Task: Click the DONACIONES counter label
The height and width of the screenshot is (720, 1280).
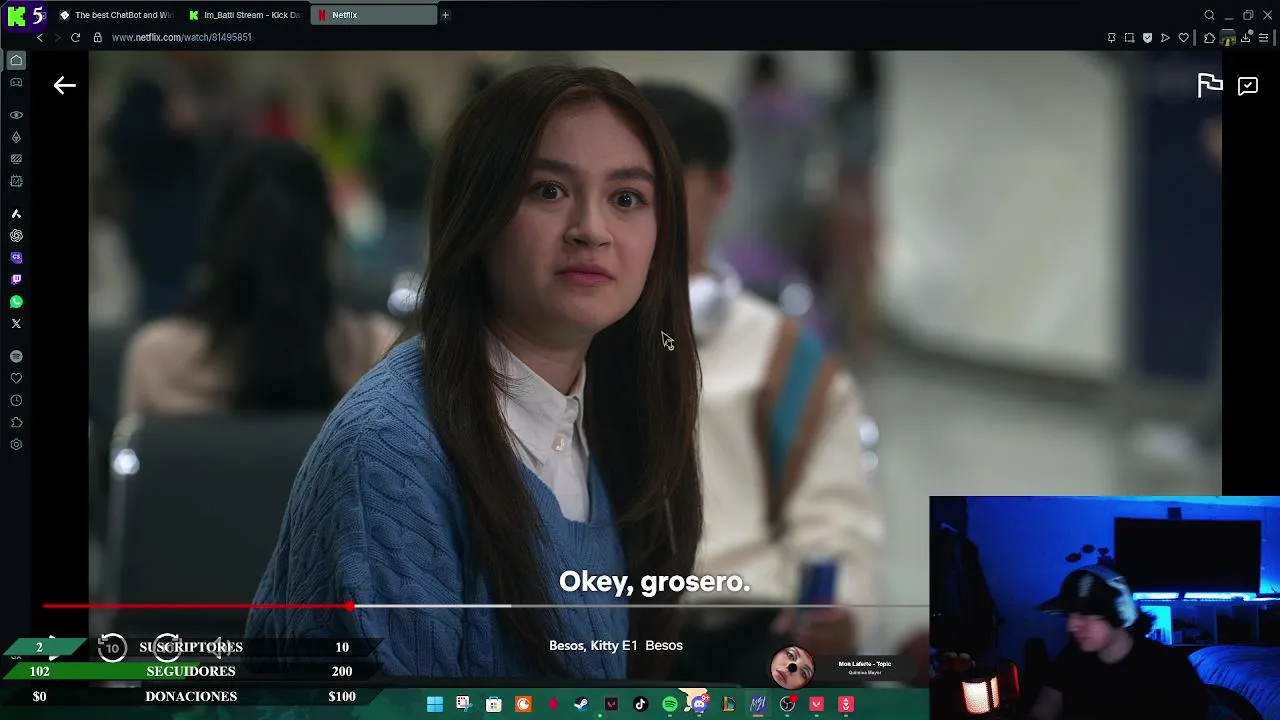Action: [191, 696]
